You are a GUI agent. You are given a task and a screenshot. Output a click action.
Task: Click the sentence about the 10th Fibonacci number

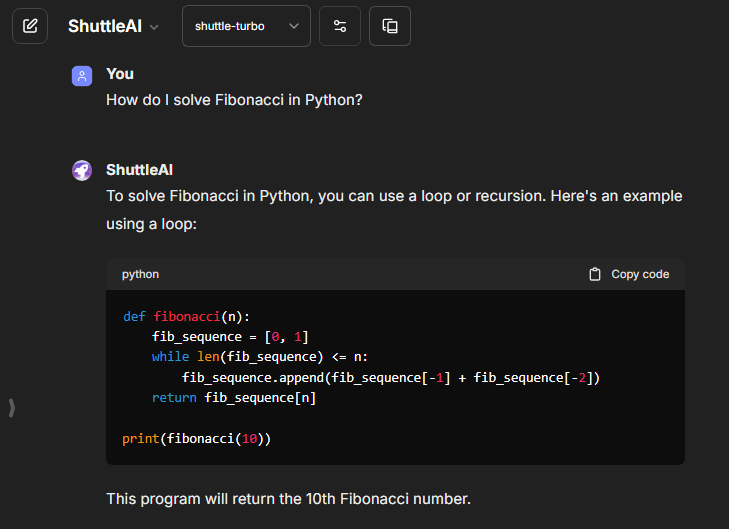click(288, 498)
